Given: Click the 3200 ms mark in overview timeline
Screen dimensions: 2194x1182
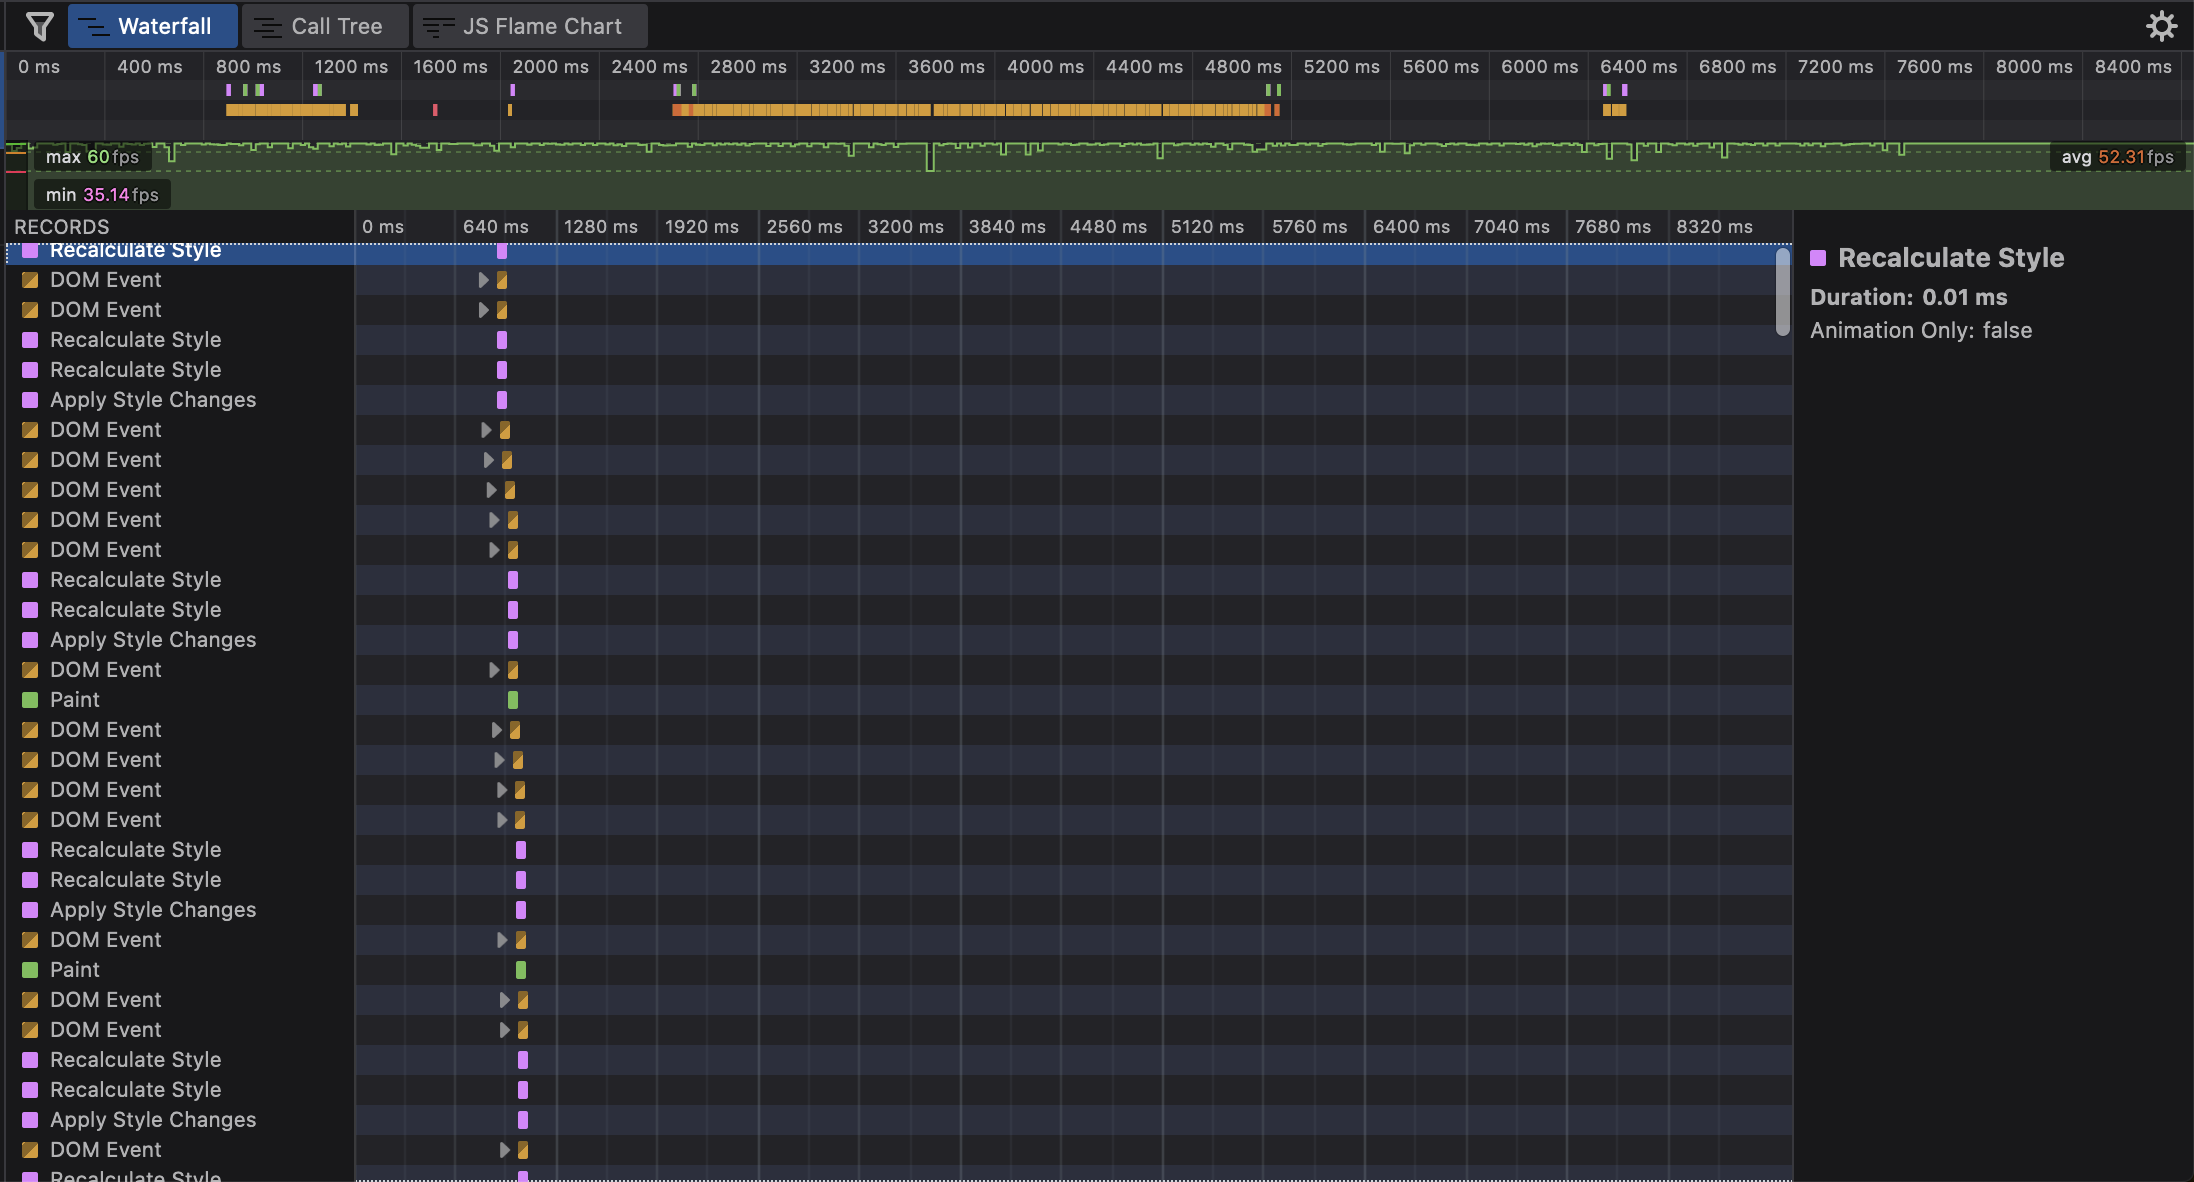Looking at the screenshot, I should point(846,67).
